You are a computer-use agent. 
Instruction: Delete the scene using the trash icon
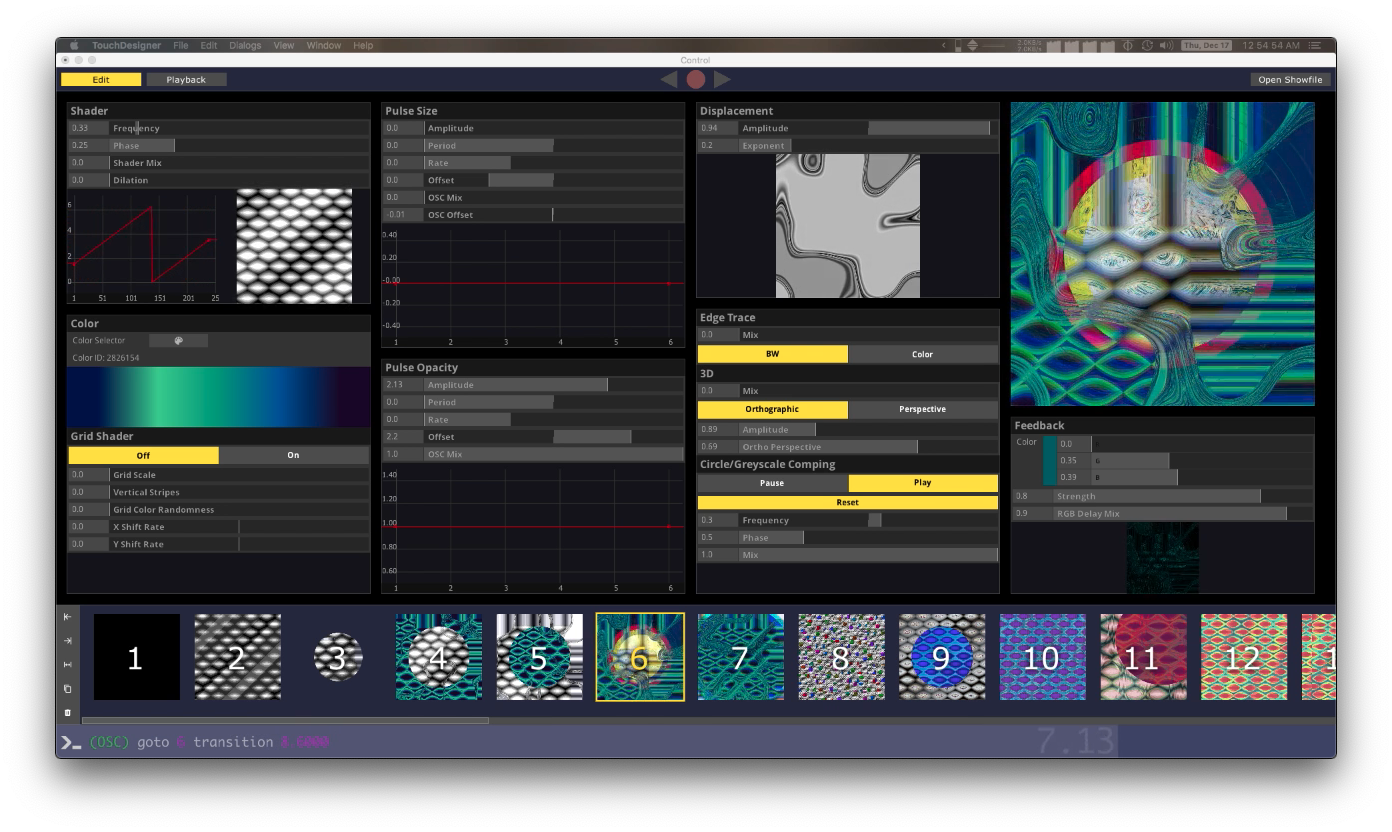pyautogui.click(x=67, y=712)
